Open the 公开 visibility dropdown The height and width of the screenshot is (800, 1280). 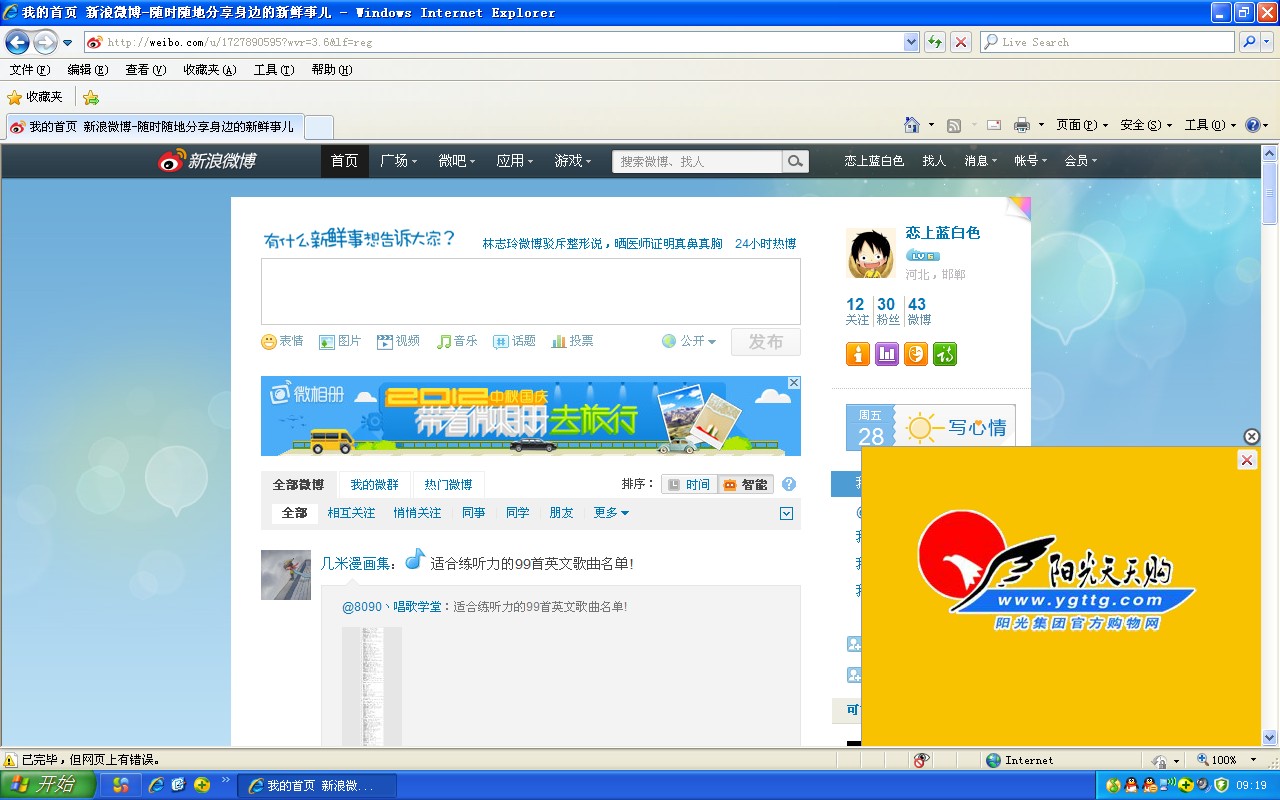(x=689, y=341)
